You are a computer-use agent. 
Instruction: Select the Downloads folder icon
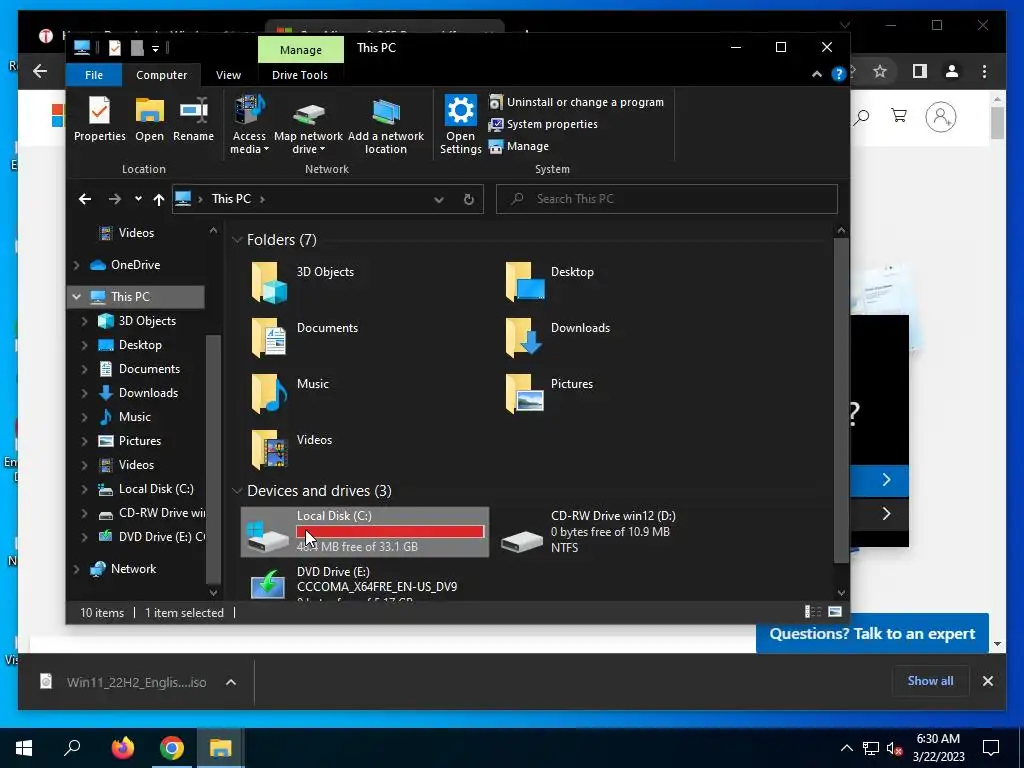click(x=525, y=338)
